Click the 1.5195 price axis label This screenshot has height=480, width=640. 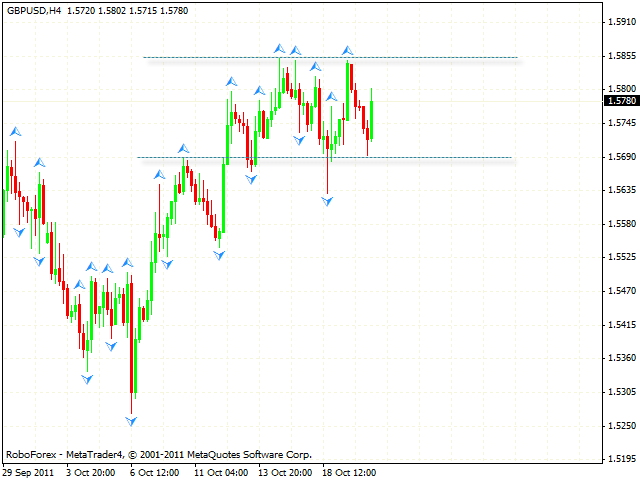pyautogui.click(x=620, y=460)
